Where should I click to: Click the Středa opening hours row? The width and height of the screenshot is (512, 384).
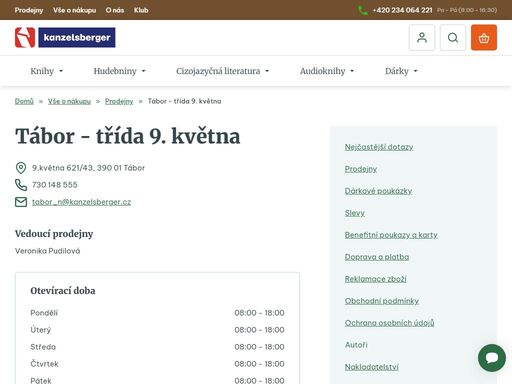pos(157,347)
